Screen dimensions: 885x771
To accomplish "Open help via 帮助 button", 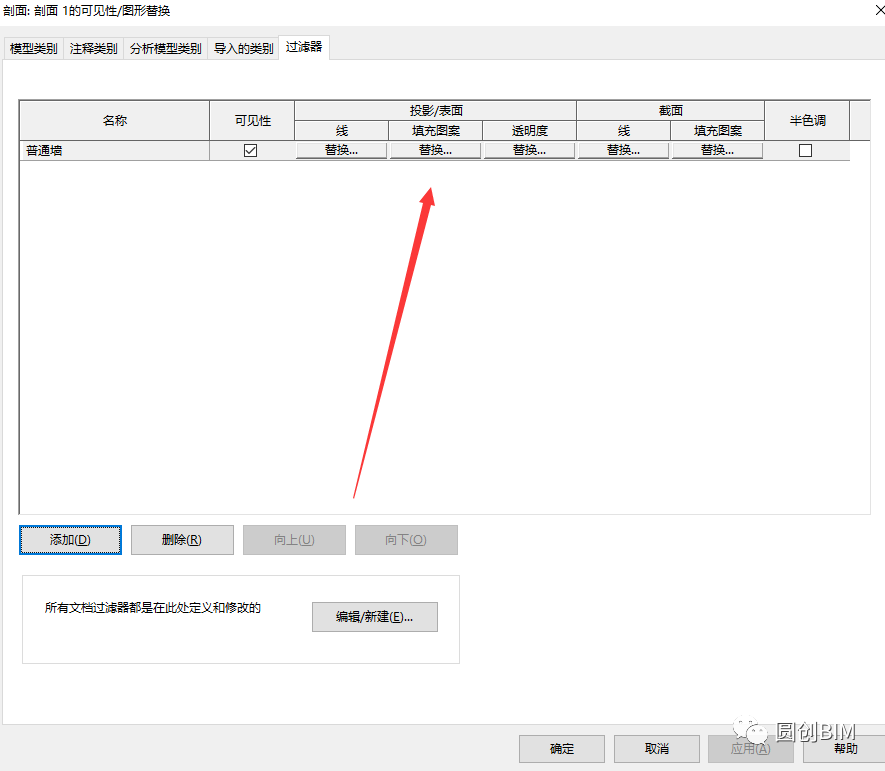I will click(x=845, y=749).
